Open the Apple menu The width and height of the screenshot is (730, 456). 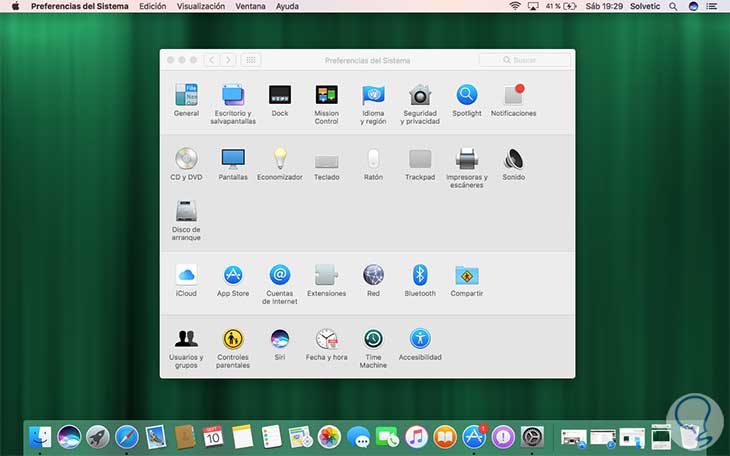pyautogui.click(x=15, y=7)
